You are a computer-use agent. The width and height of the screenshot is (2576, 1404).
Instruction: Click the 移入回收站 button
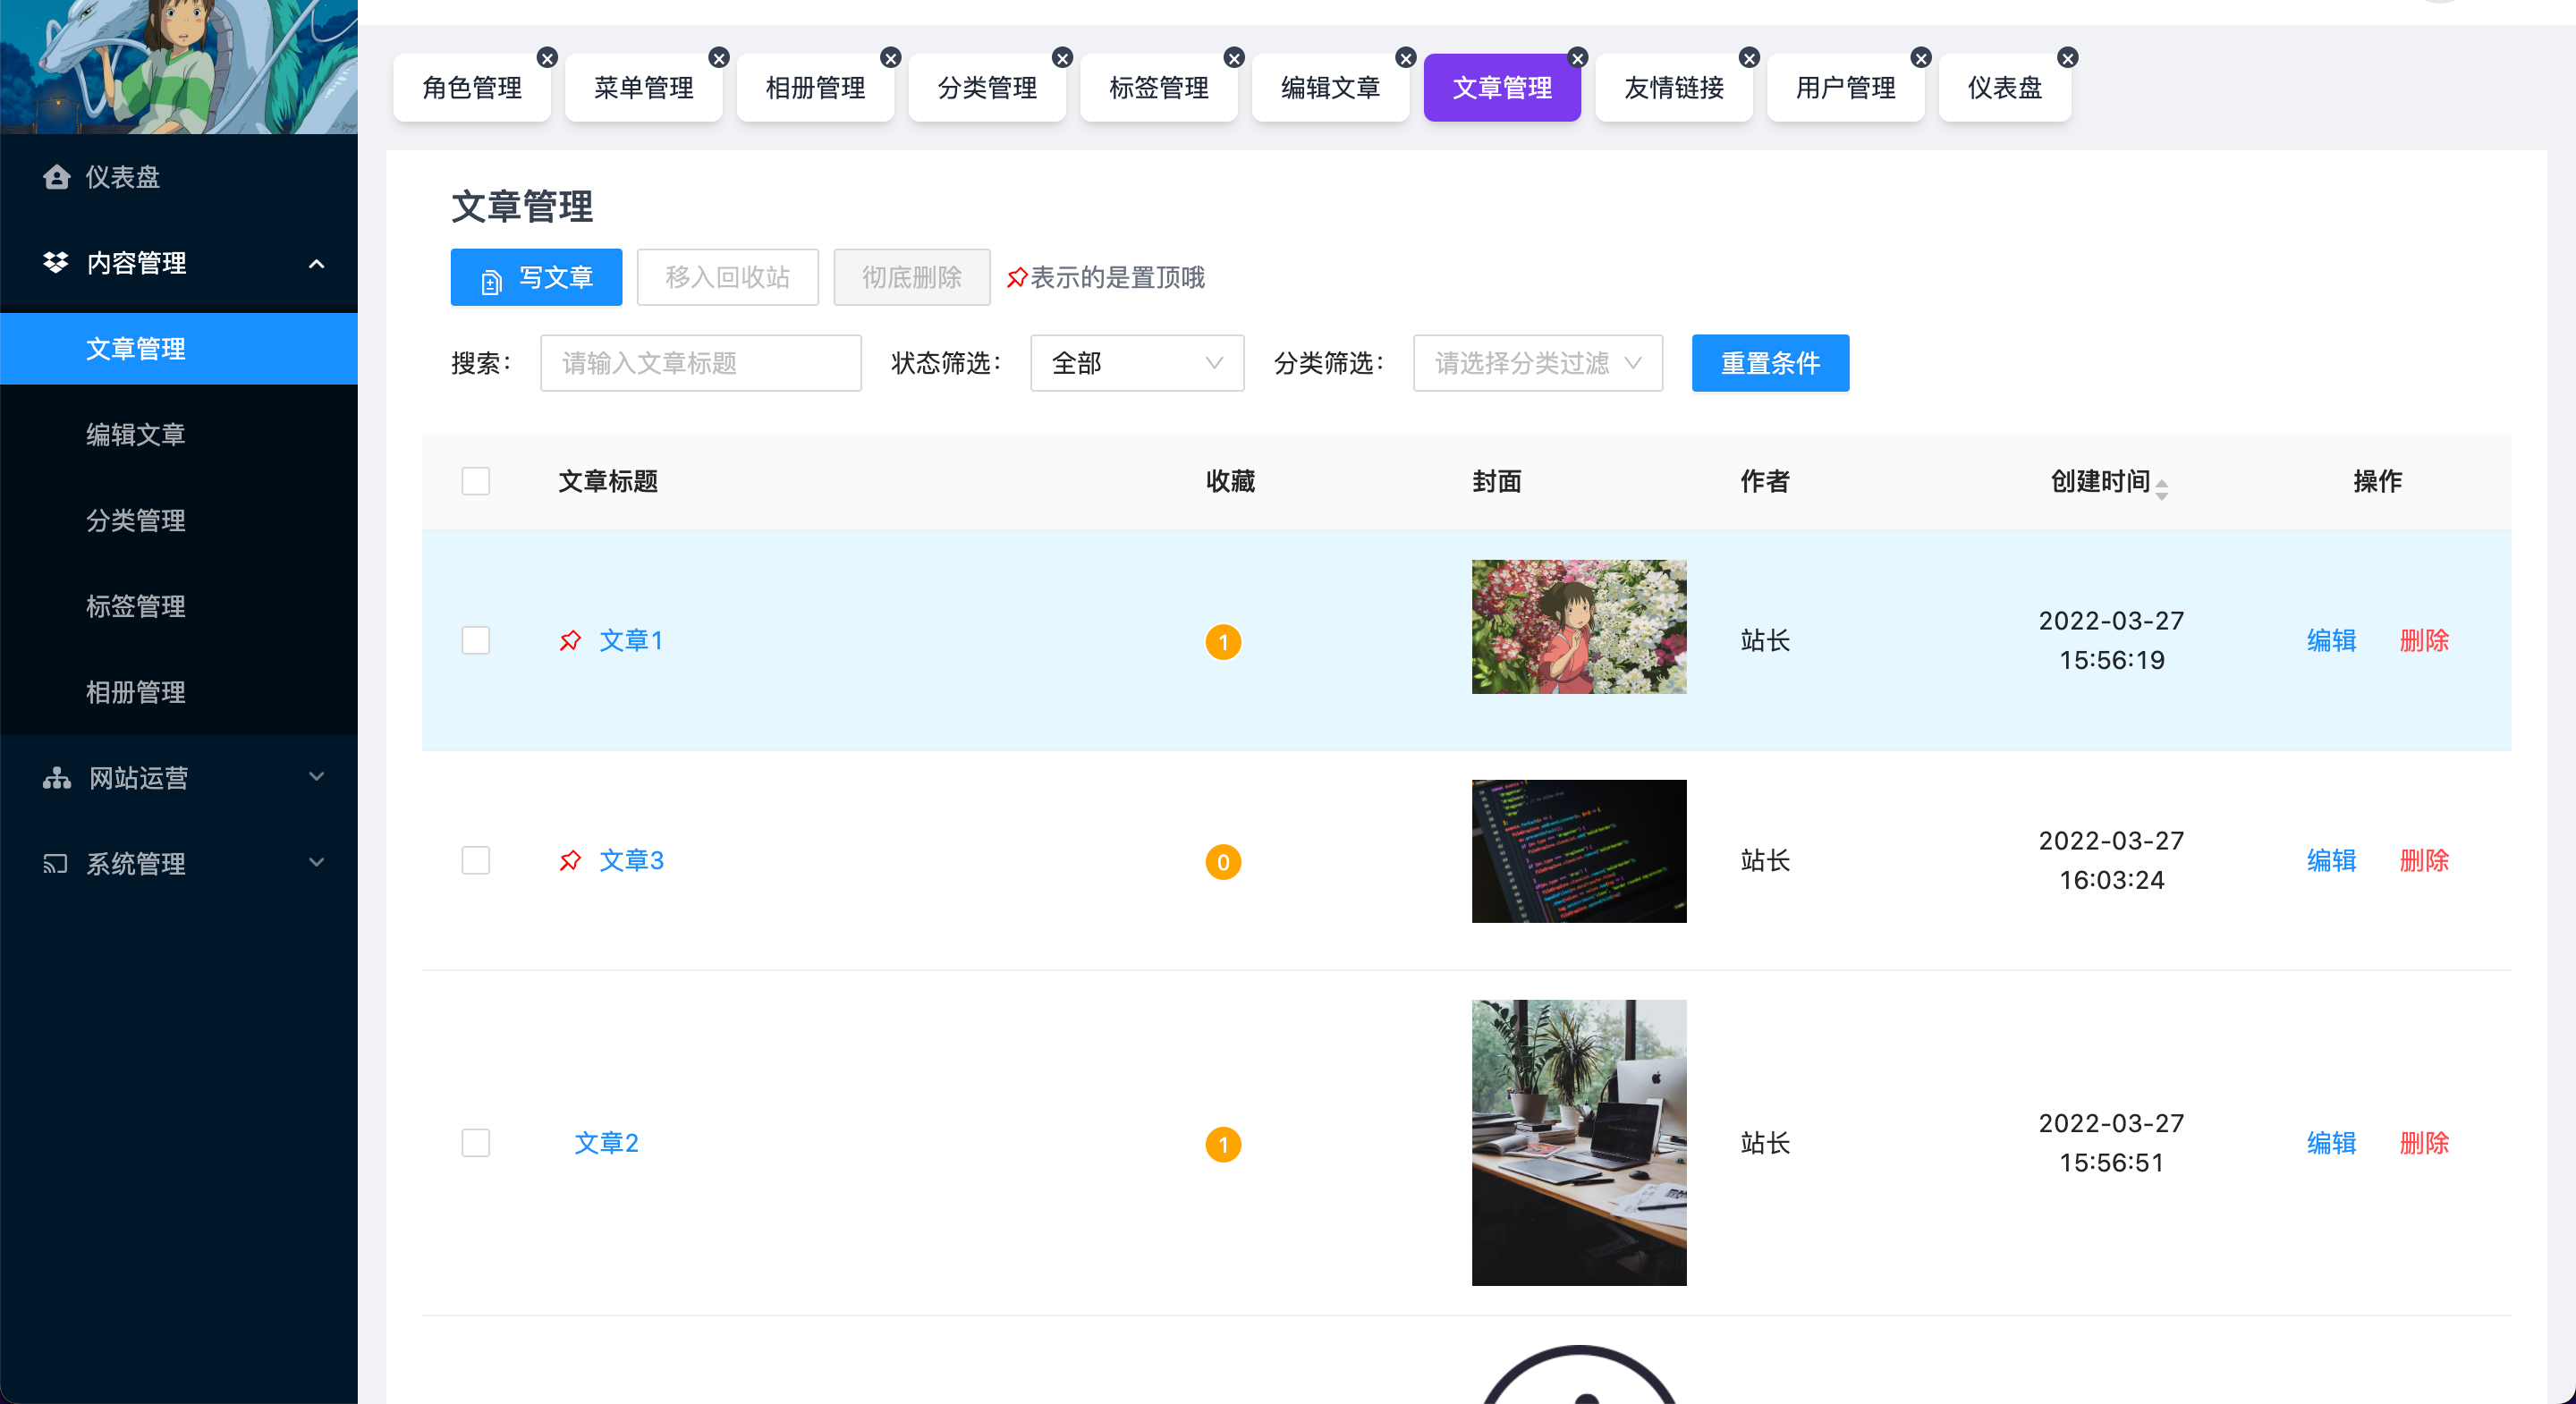(728, 277)
